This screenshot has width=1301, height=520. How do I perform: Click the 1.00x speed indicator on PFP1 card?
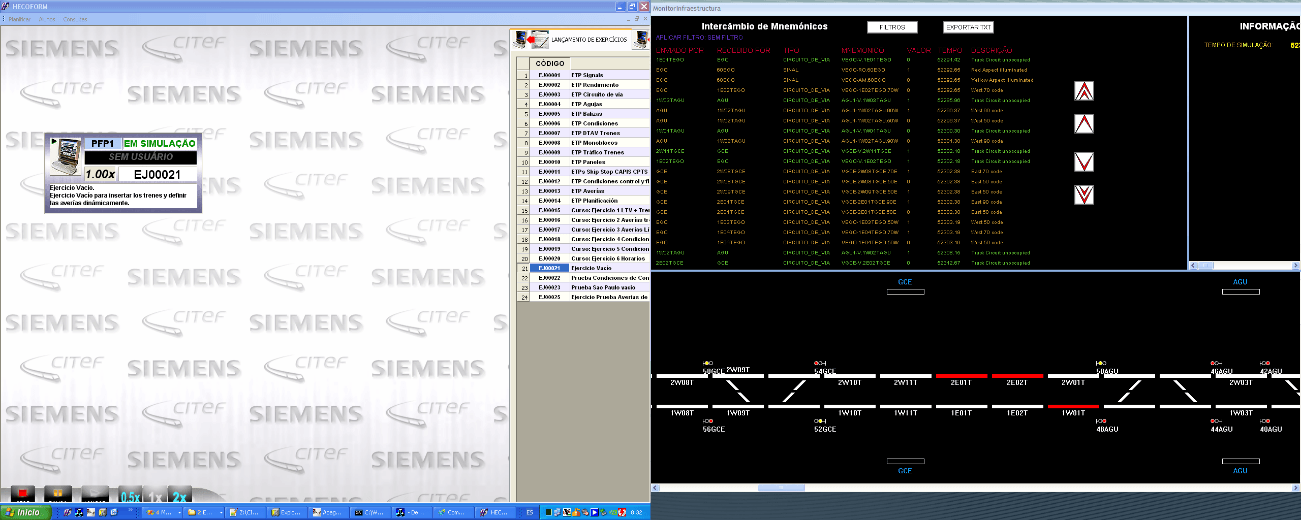pos(100,174)
